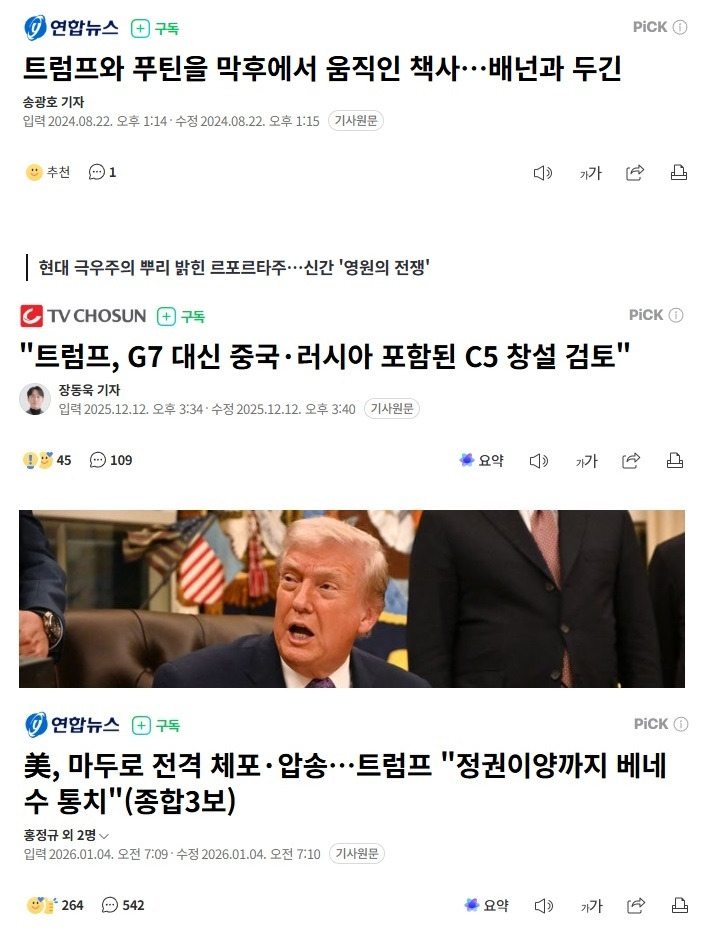The image size is (706, 942).
Task: Print the Maduro arrest article
Action: (x=679, y=905)
